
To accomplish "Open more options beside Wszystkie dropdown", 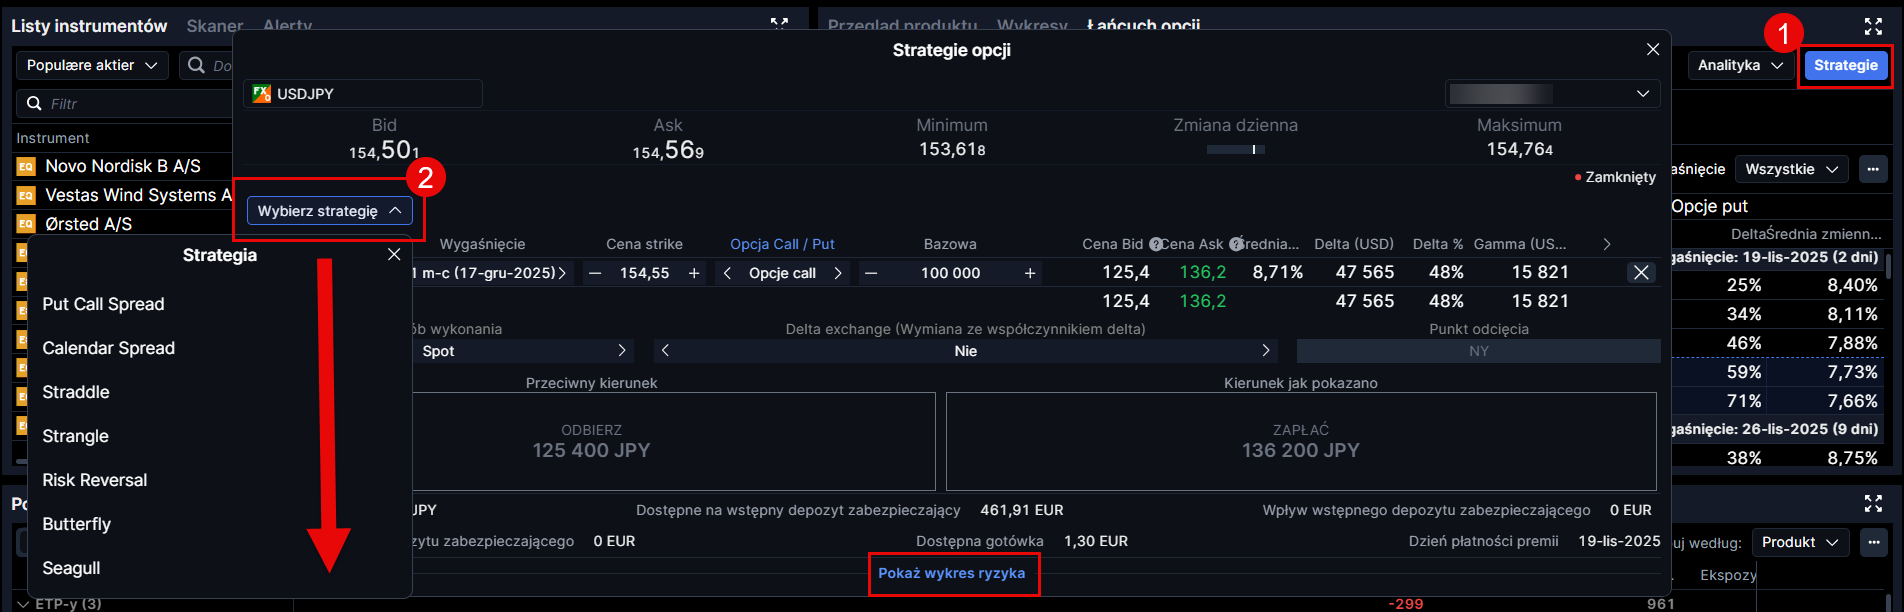I will pos(1873,169).
